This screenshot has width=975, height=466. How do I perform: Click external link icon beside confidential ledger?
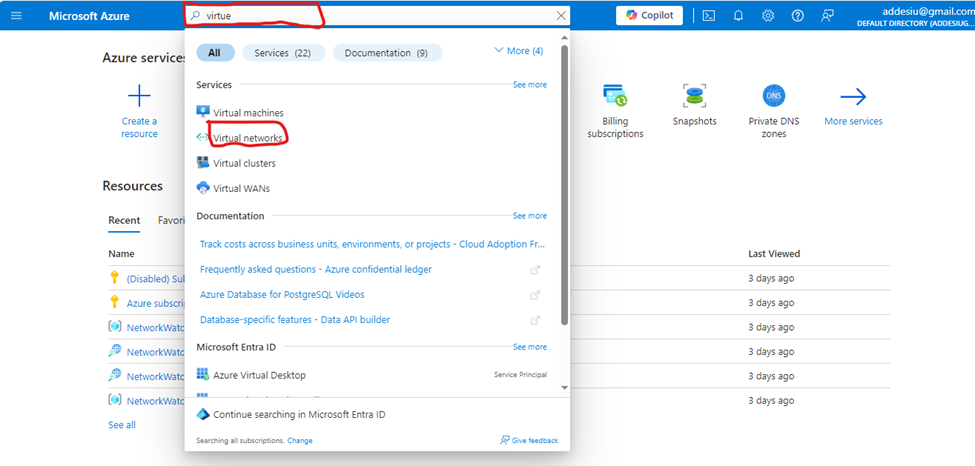[x=535, y=270]
